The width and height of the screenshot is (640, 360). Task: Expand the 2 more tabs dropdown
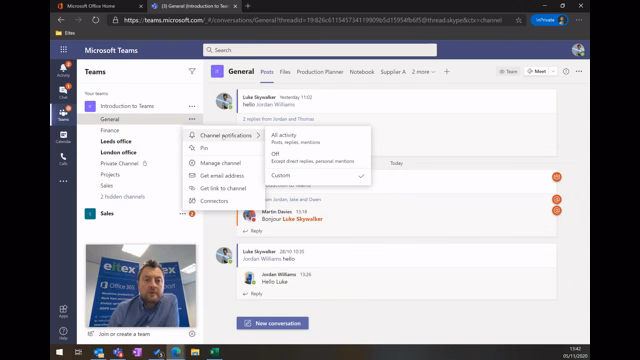point(423,72)
